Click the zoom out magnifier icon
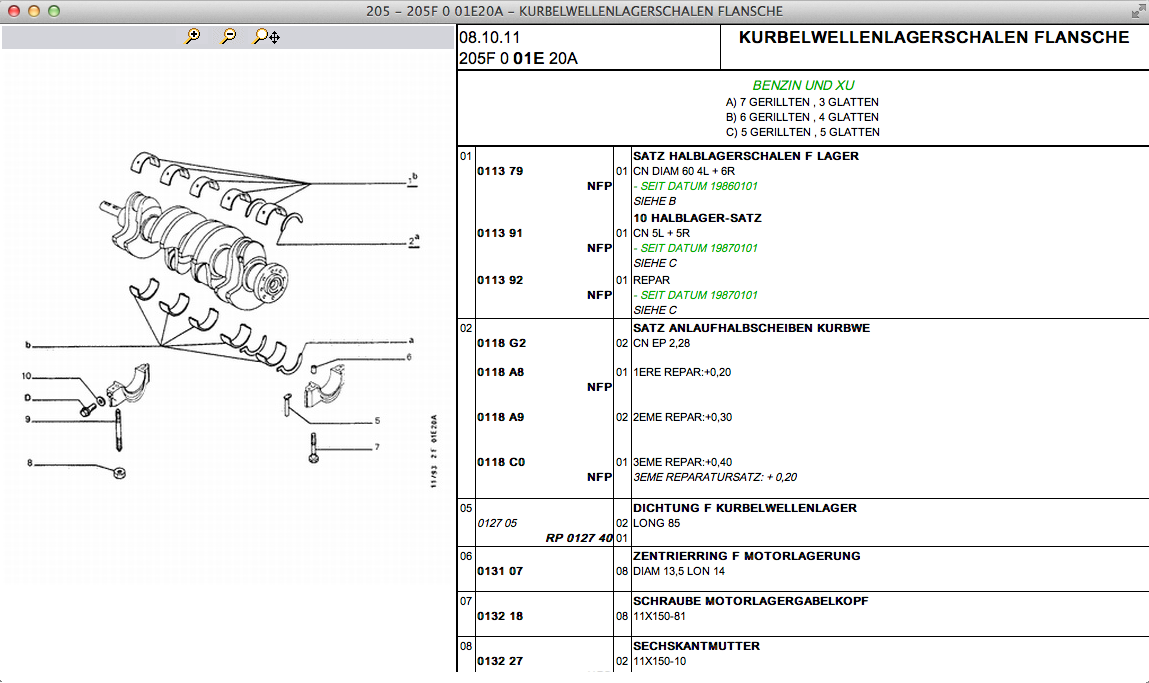 tap(229, 37)
